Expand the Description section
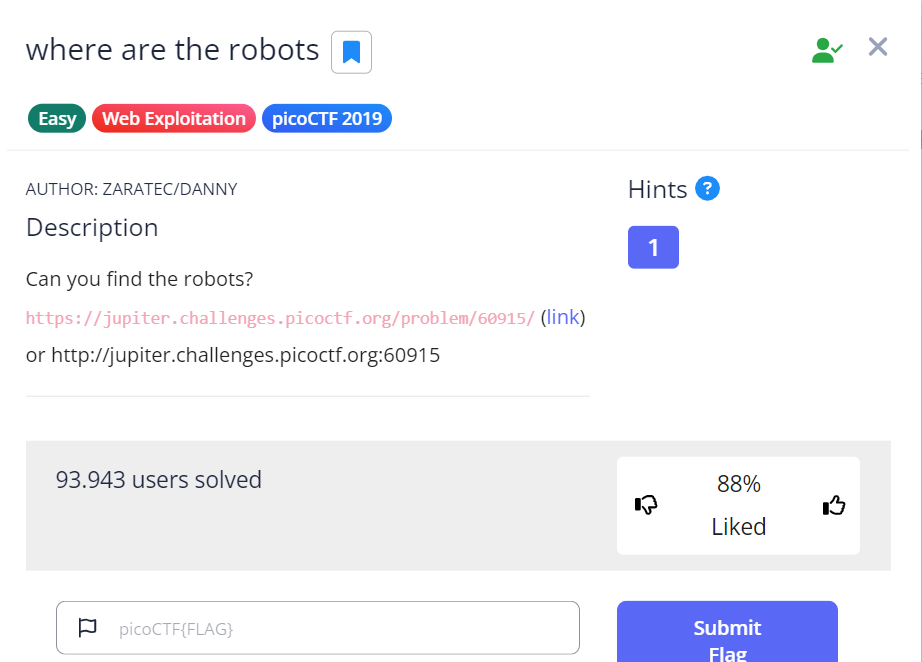The image size is (922, 662). point(92,228)
